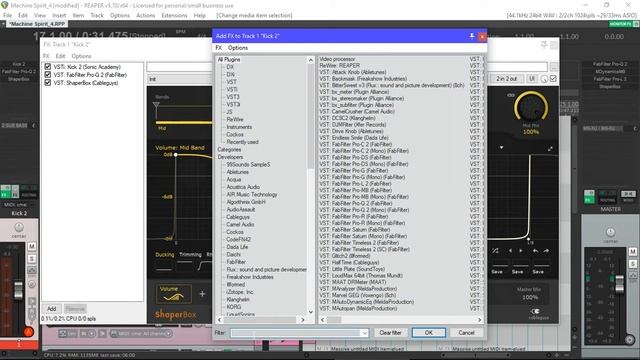Select the Volume shaper module icon
Viewport: 640px width, 360px height.
[x=174, y=294]
